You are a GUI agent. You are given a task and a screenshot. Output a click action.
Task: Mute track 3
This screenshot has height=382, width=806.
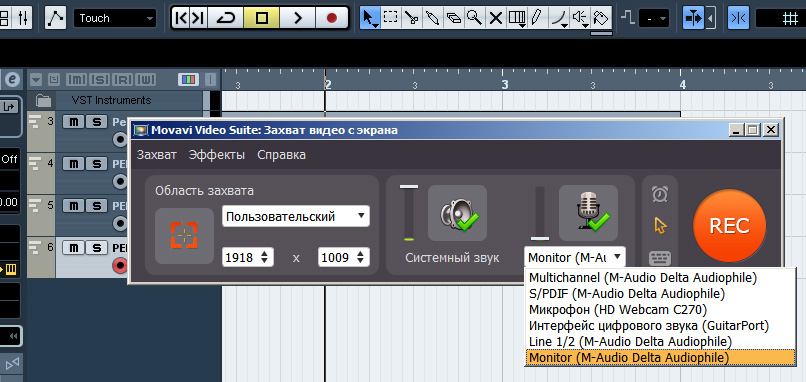[x=74, y=121]
